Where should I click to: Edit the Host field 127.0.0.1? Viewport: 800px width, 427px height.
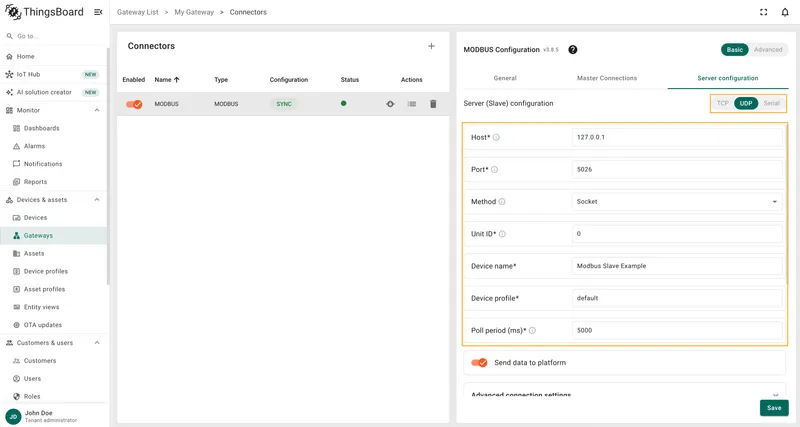coord(677,137)
